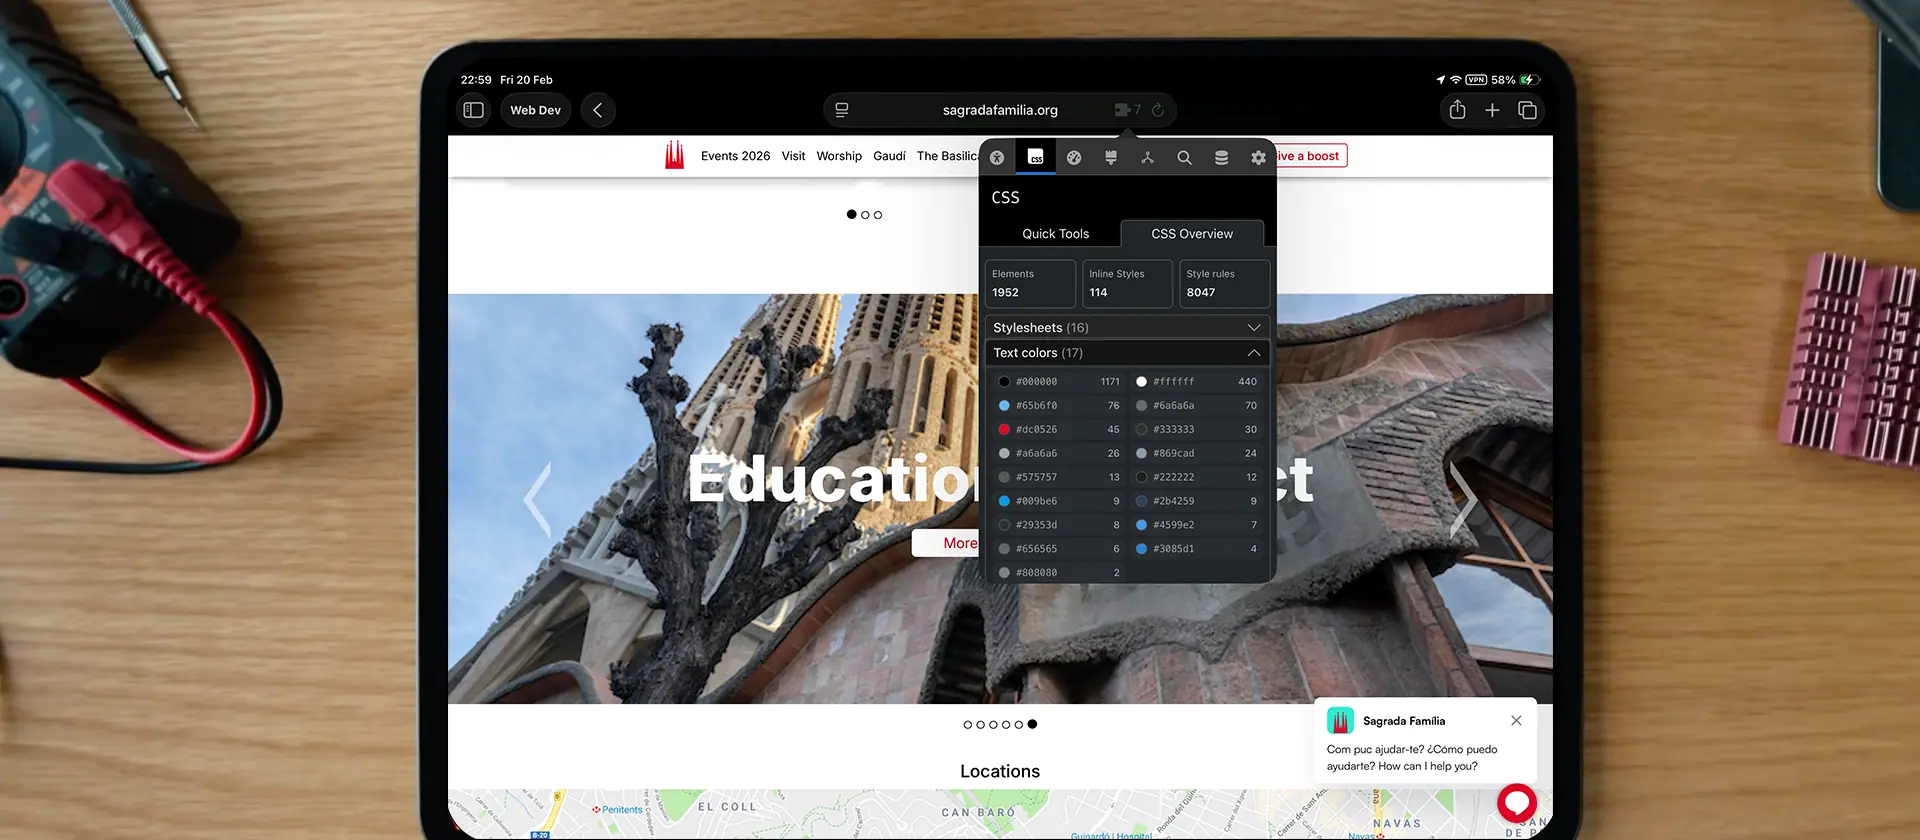The image size is (1920, 840).
Task: Open the node graph structure panel
Action: click(1148, 158)
